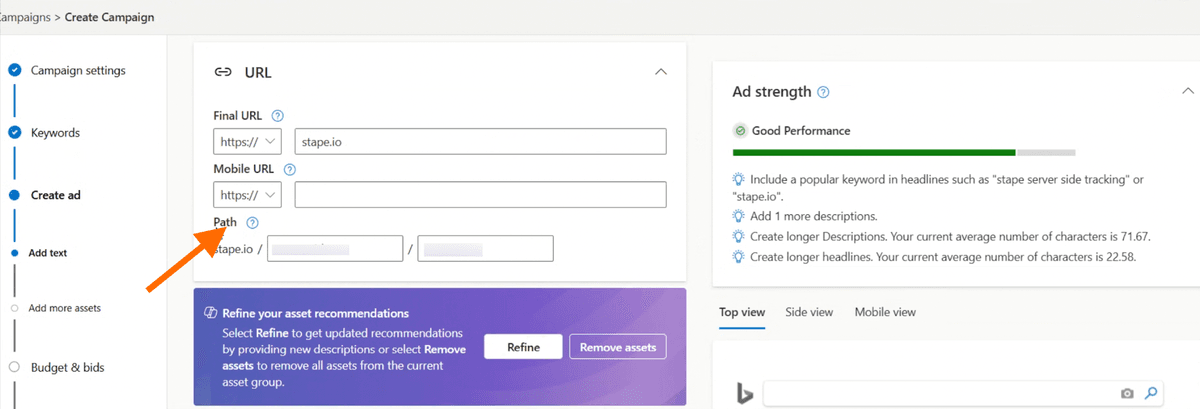Click the camera visual search icon

tap(1127, 393)
